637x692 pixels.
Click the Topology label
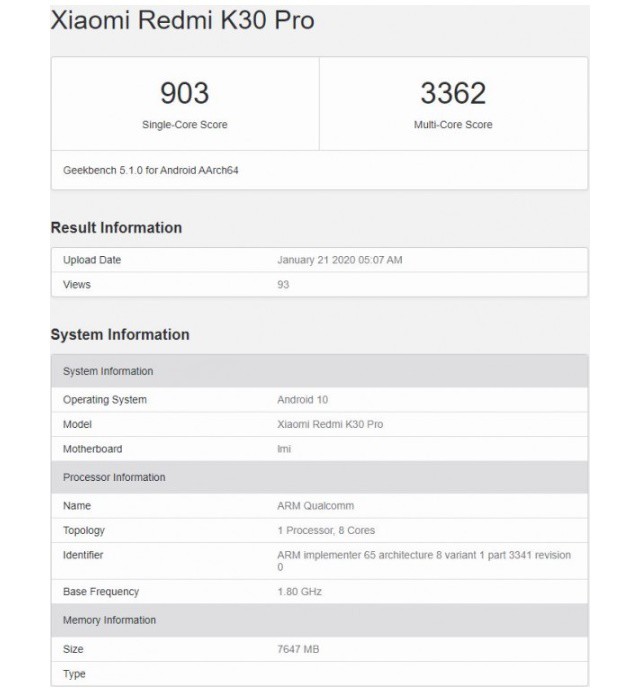coord(84,530)
